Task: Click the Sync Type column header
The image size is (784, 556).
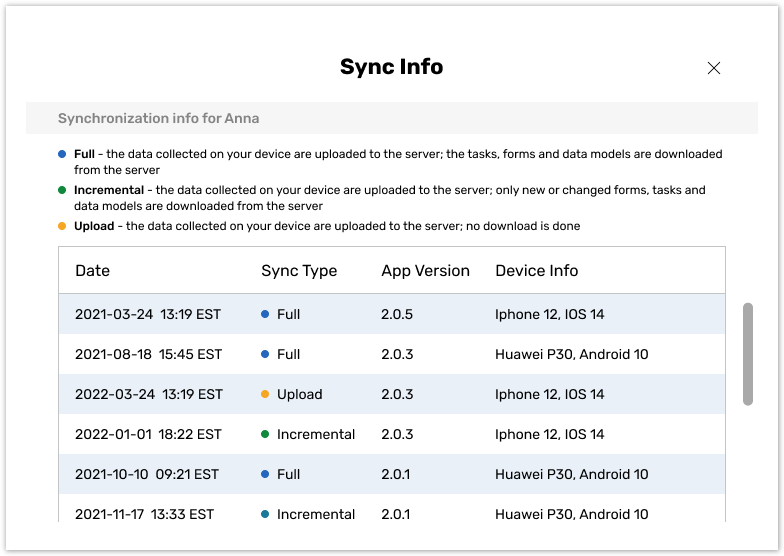Action: 299,271
